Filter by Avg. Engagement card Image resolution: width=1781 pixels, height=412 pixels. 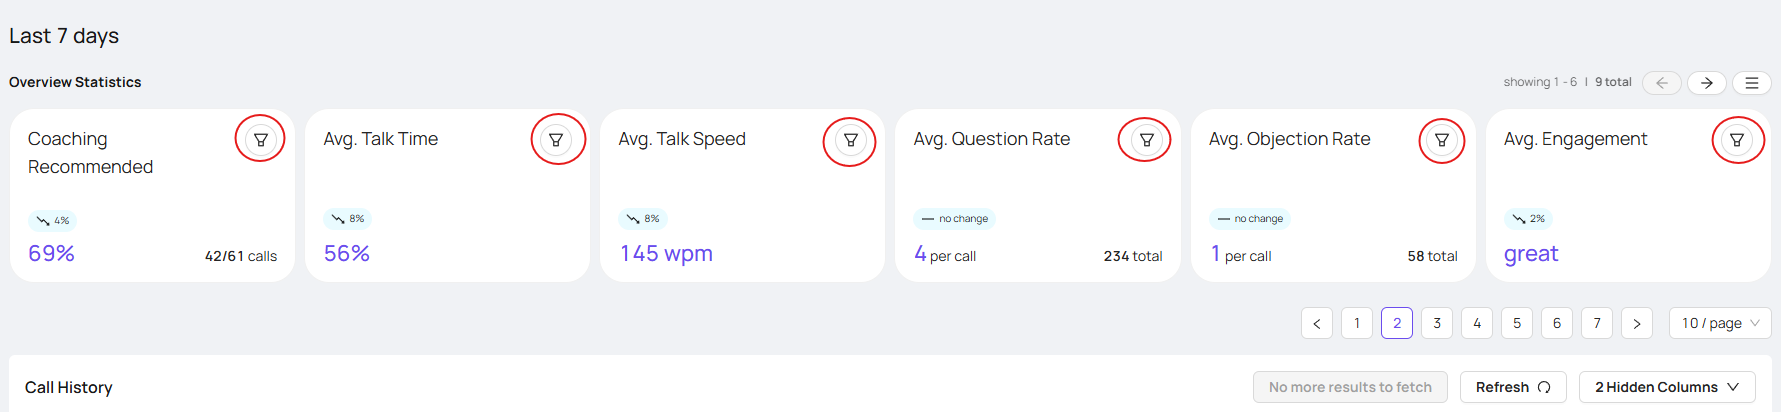[1737, 140]
